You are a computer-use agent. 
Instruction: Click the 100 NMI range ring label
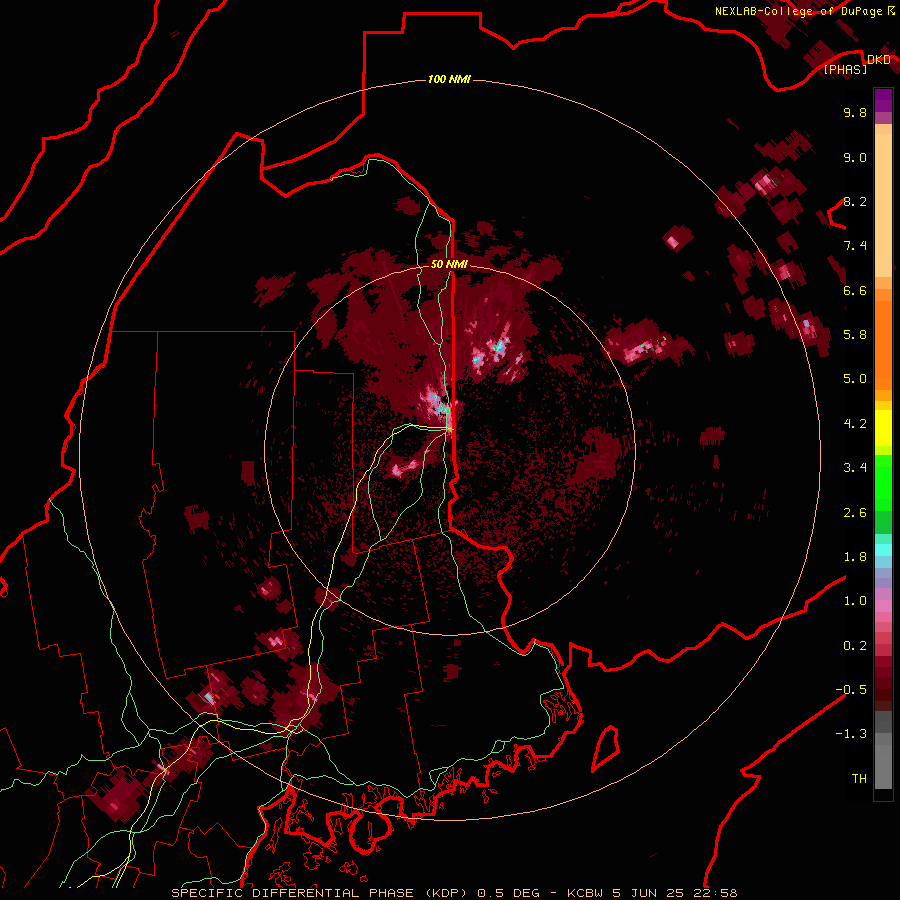coord(449,79)
